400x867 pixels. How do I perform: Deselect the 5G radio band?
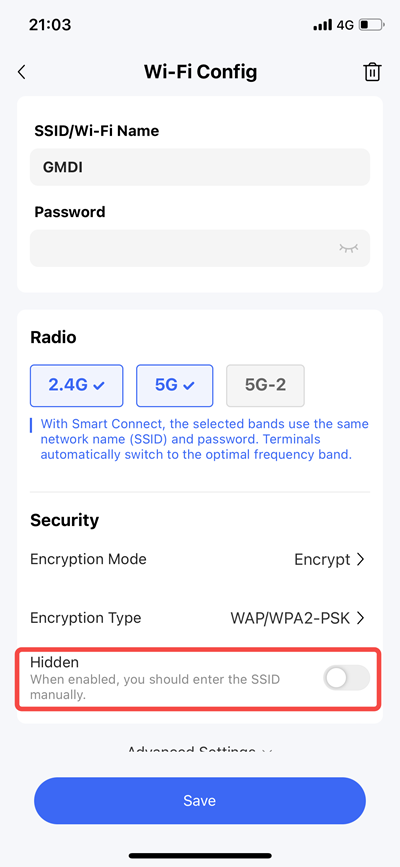pos(175,385)
